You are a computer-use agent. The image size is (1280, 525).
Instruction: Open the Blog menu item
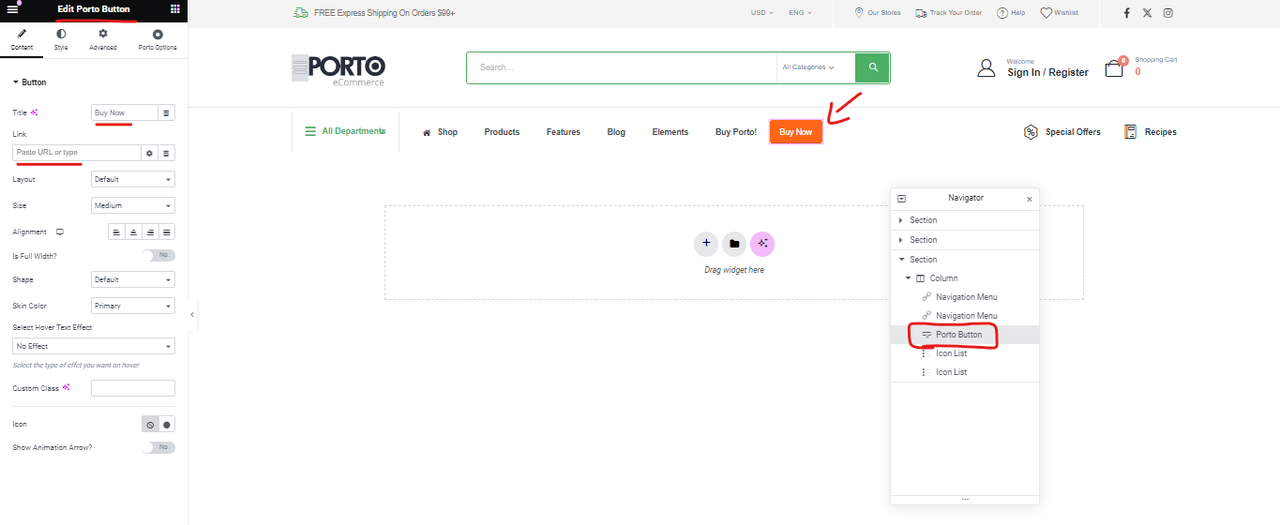616,132
